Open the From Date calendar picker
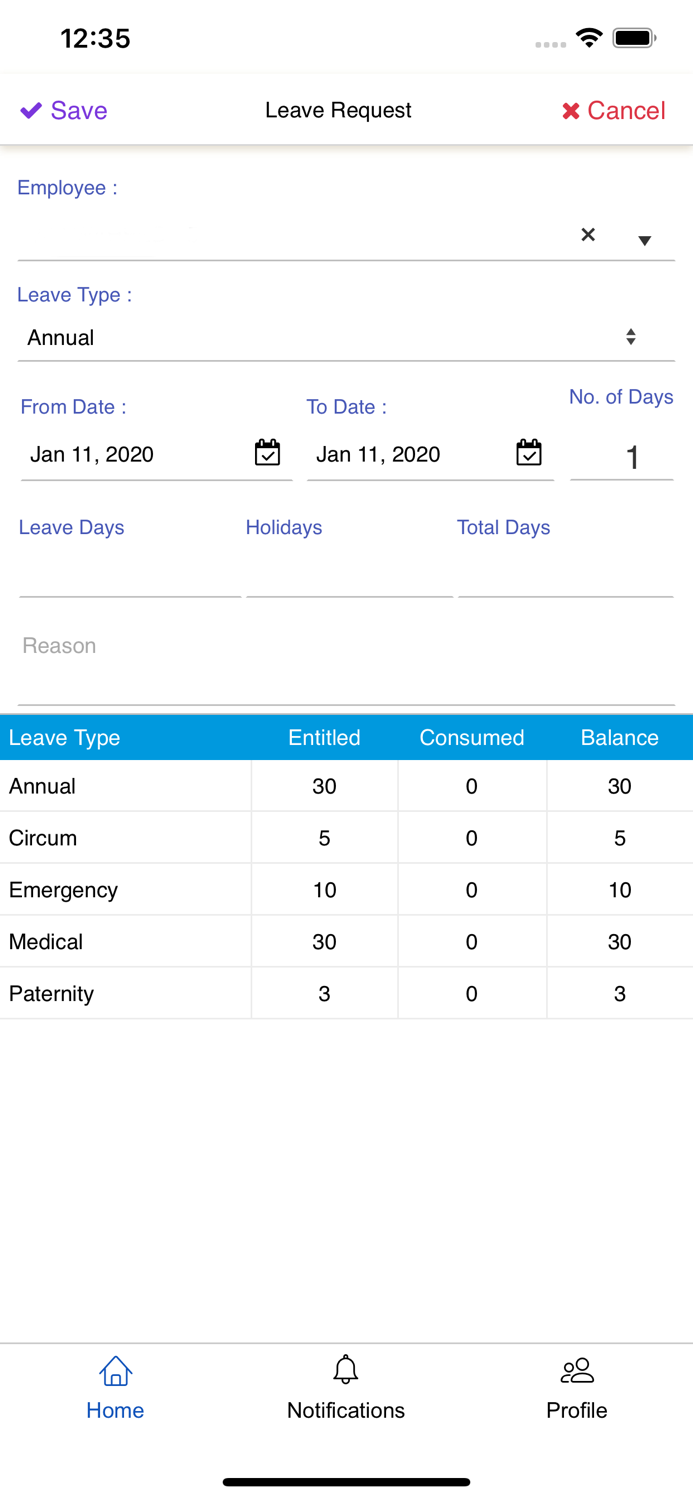The width and height of the screenshot is (693, 1500). [267, 453]
